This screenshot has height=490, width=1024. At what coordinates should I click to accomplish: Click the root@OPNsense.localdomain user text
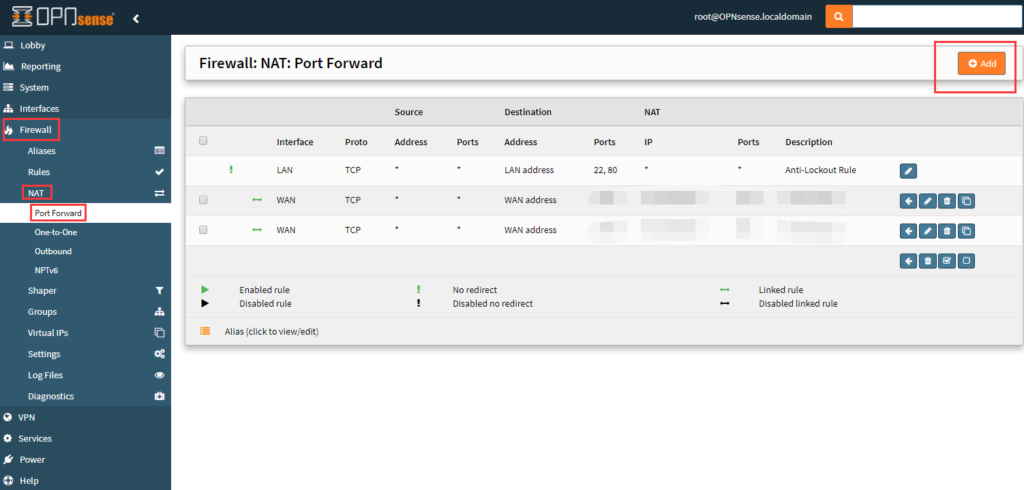pos(753,17)
